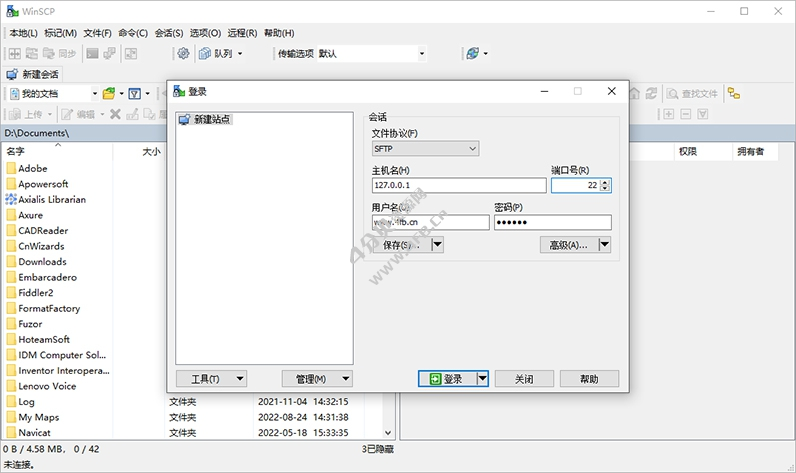The image size is (796, 473).
Task: Open the 文件协议 SFTP protocol dropdown
Action: [425, 149]
